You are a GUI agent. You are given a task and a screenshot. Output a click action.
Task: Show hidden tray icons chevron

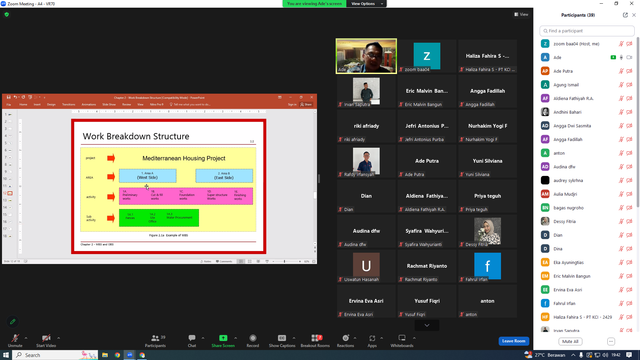tap(573, 355)
